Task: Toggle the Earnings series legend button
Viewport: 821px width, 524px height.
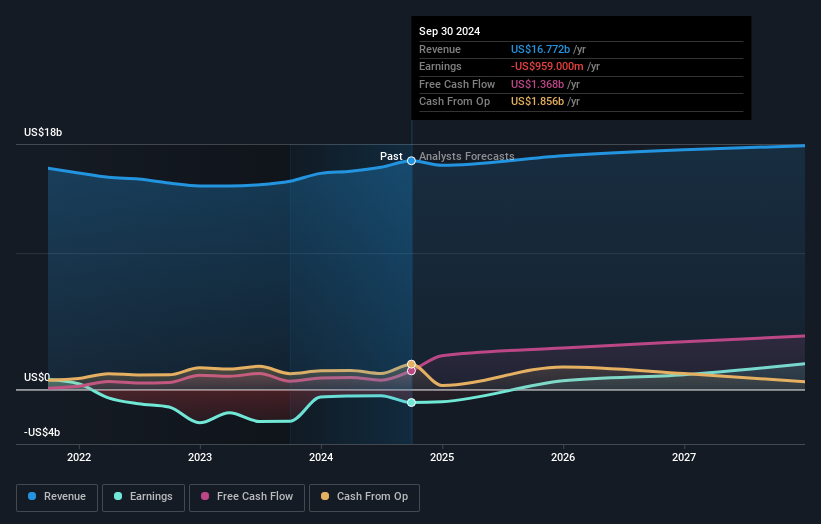Action: (143, 497)
